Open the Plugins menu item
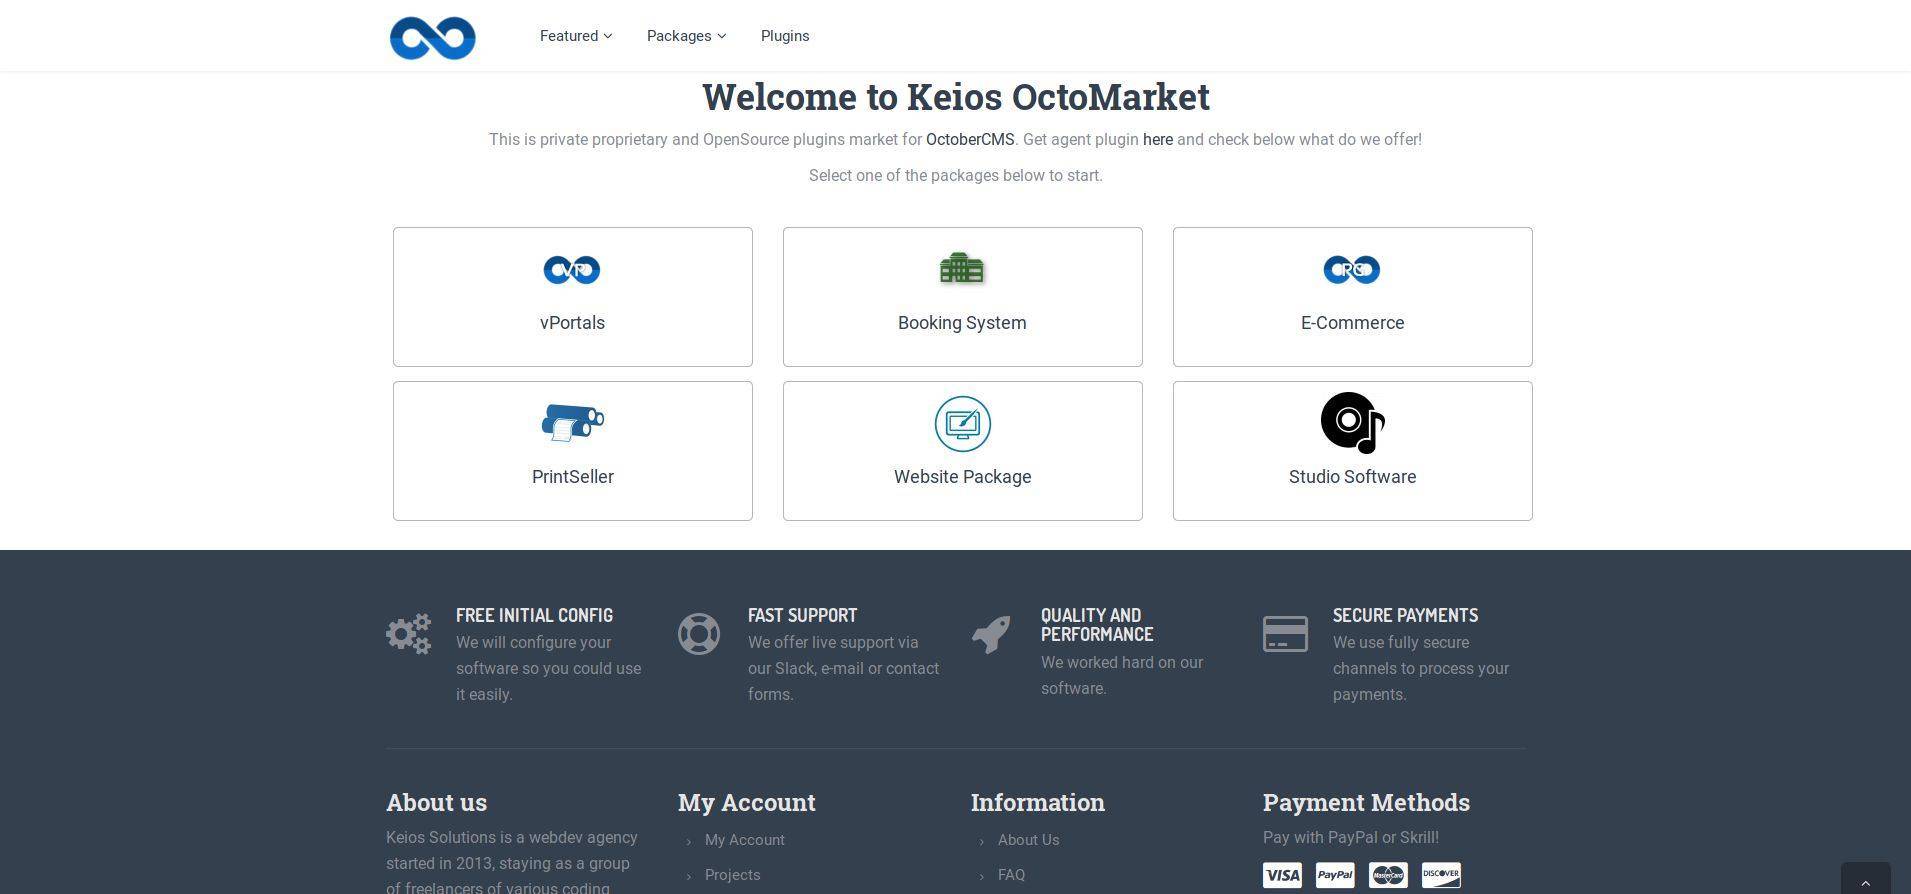Screen dimensions: 1911x894 785,36
